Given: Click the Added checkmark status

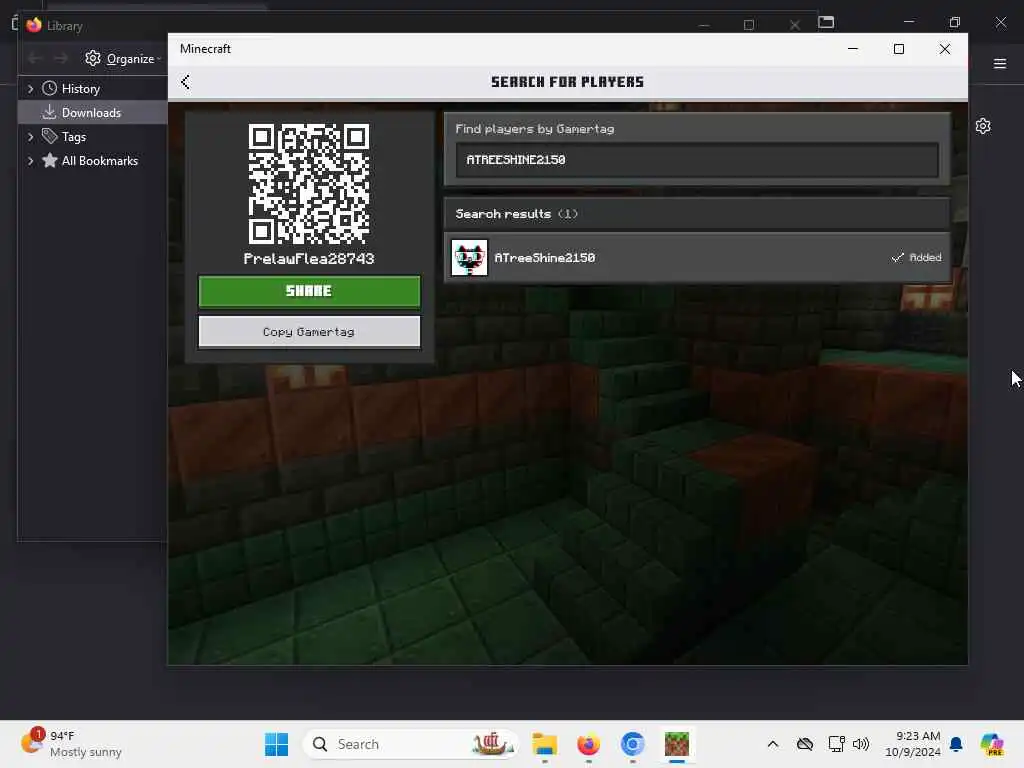Looking at the screenshot, I should tap(916, 257).
